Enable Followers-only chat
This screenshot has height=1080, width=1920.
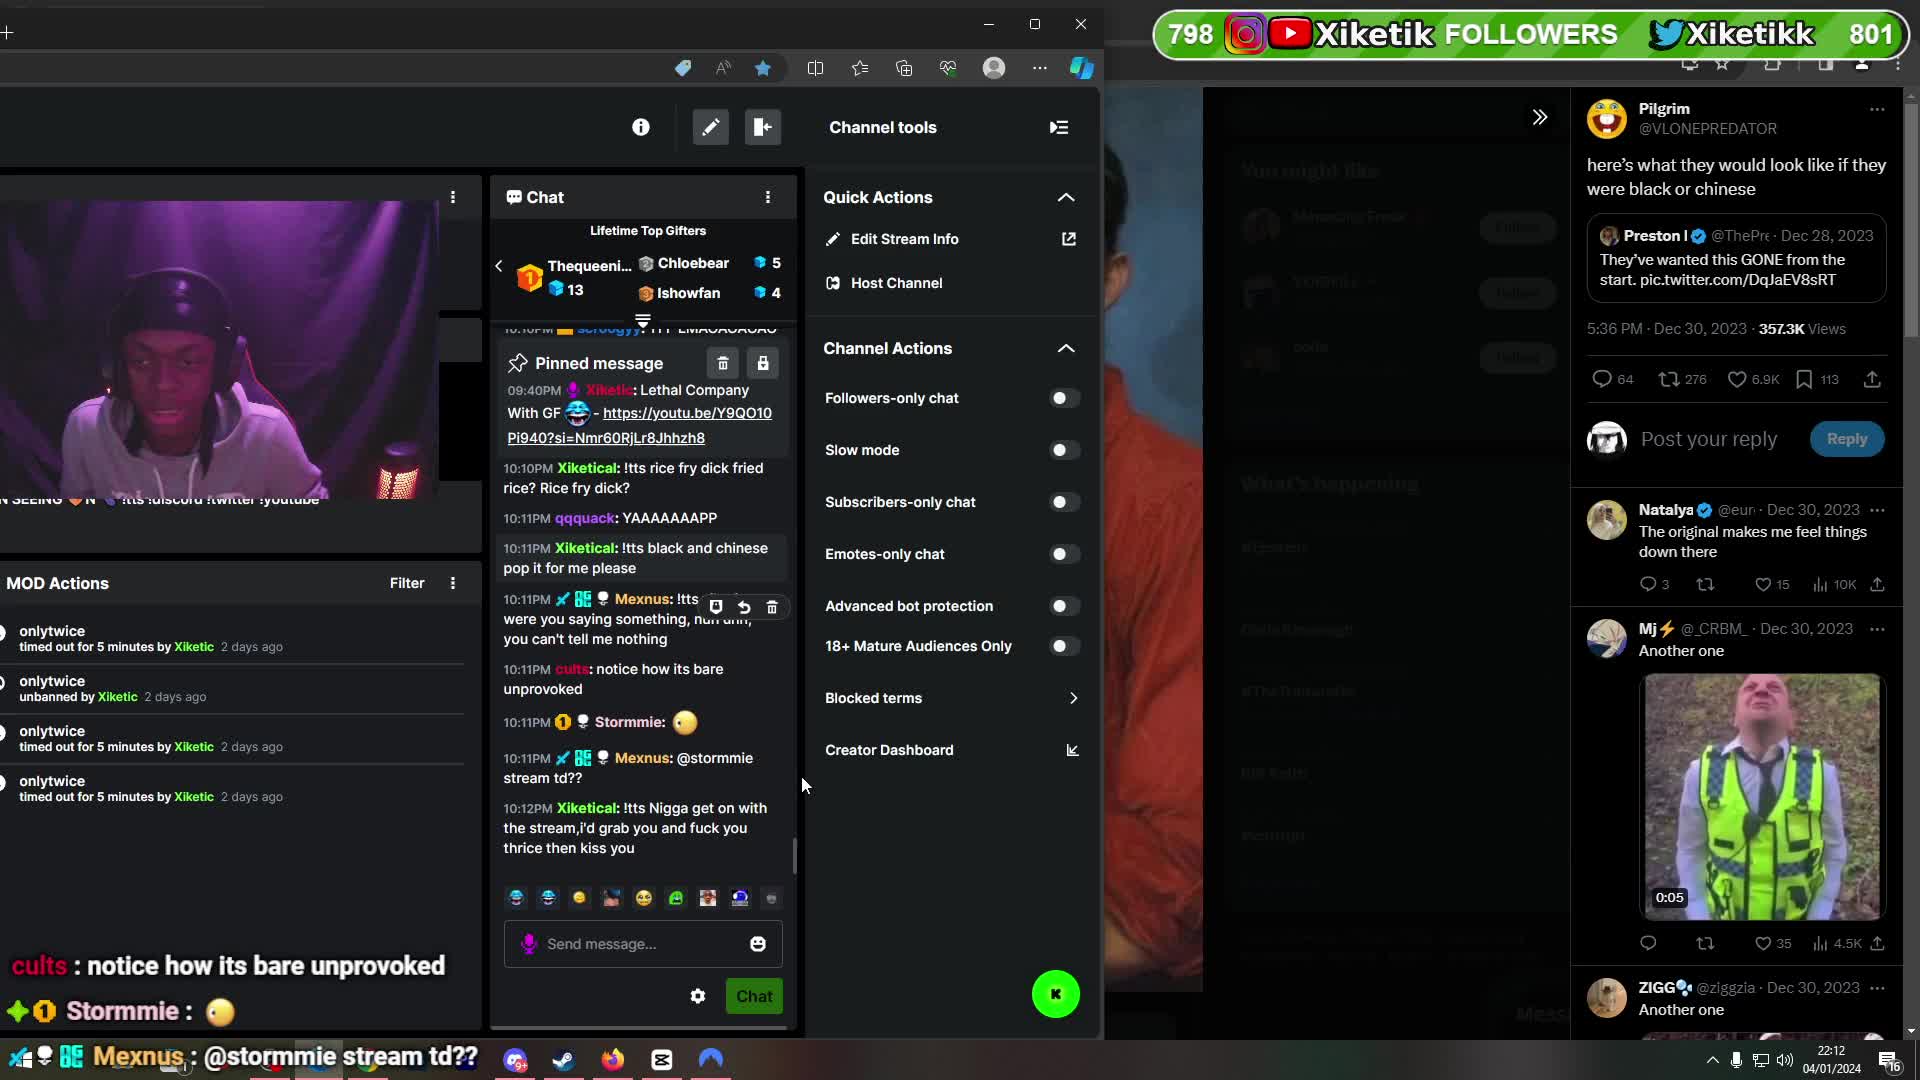click(1062, 398)
